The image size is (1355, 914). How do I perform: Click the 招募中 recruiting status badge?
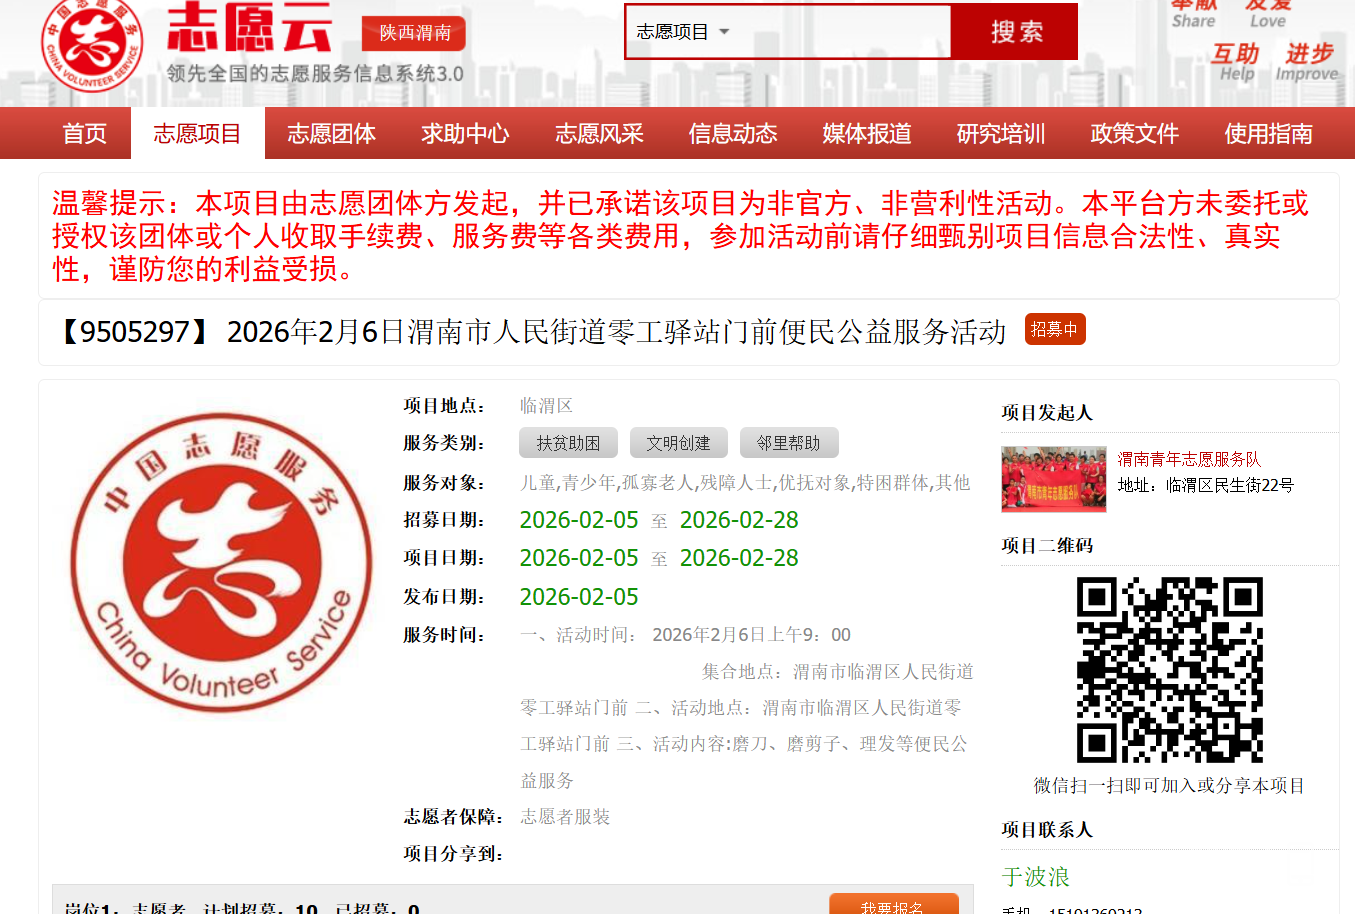click(1054, 329)
